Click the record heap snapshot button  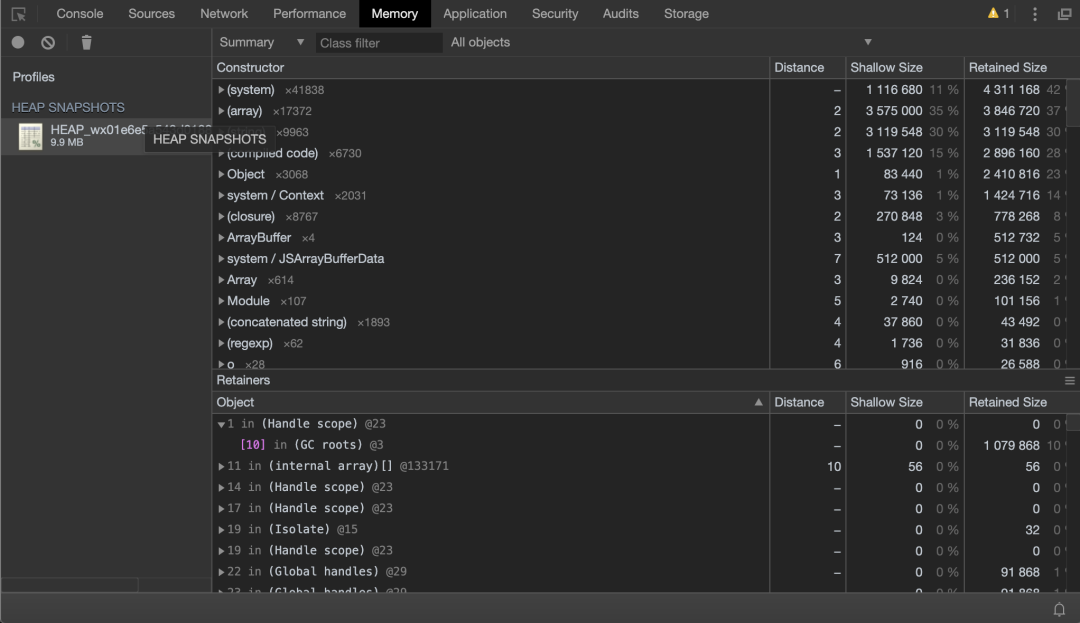coord(18,42)
